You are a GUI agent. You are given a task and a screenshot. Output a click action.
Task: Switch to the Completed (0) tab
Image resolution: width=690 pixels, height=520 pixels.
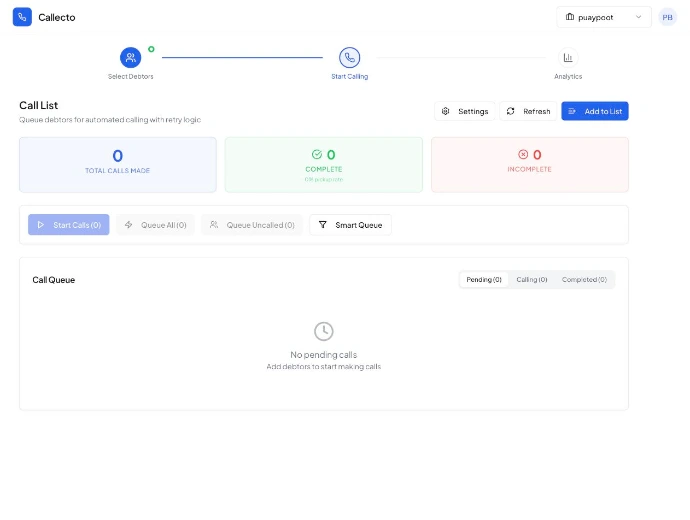coord(584,279)
